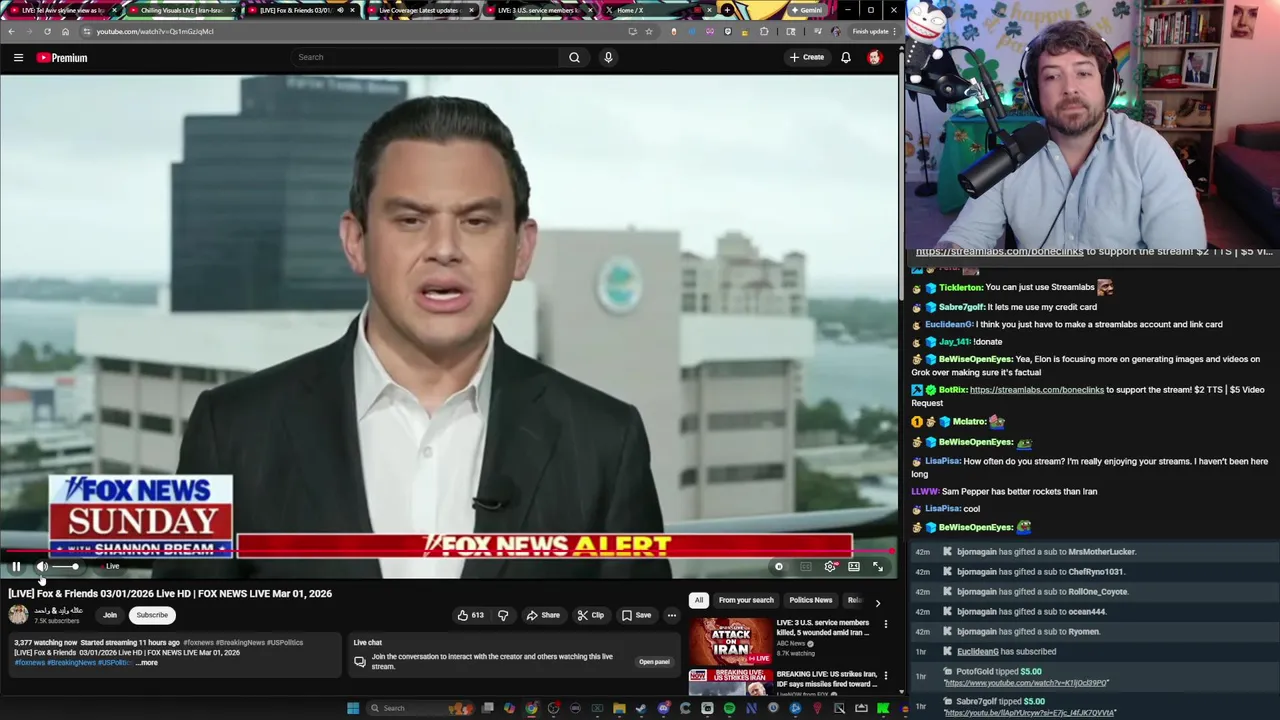Toggle the subtitles icon in player controls
The image size is (1280, 720).
pos(805,567)
